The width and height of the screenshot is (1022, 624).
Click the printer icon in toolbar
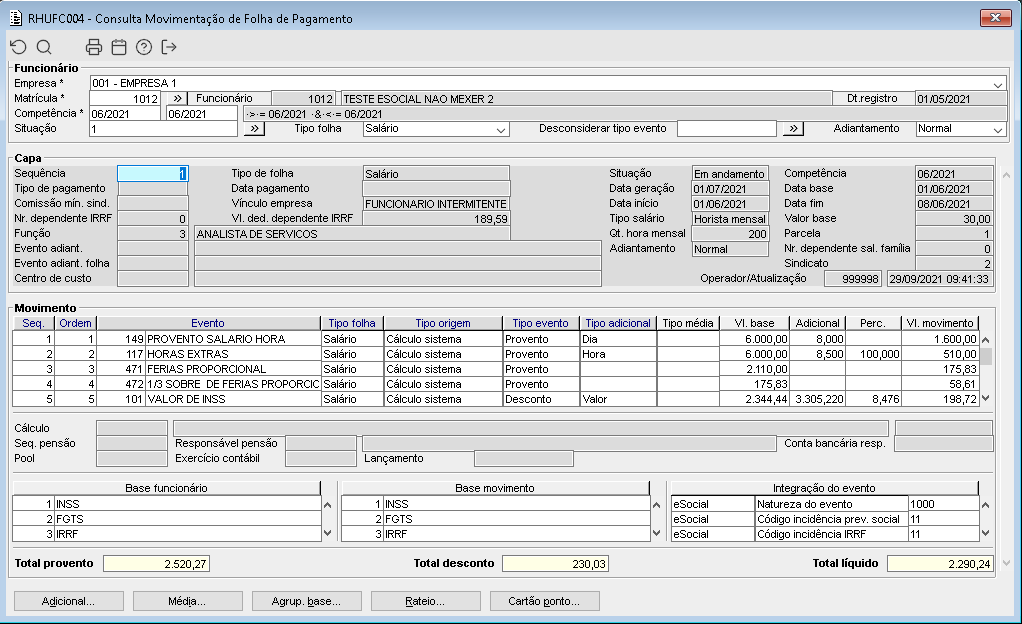(x=94, y=47)
